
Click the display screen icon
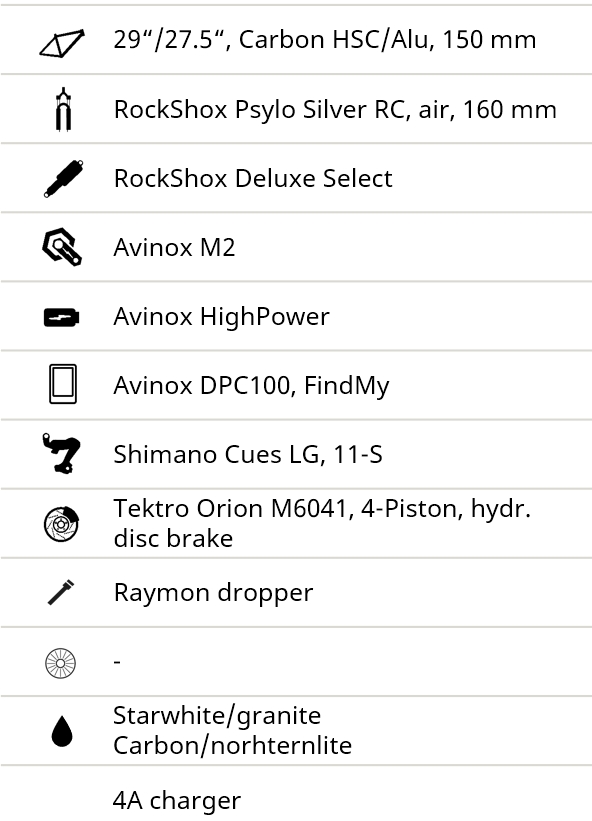pyautogui.click(x=63, y=384)
